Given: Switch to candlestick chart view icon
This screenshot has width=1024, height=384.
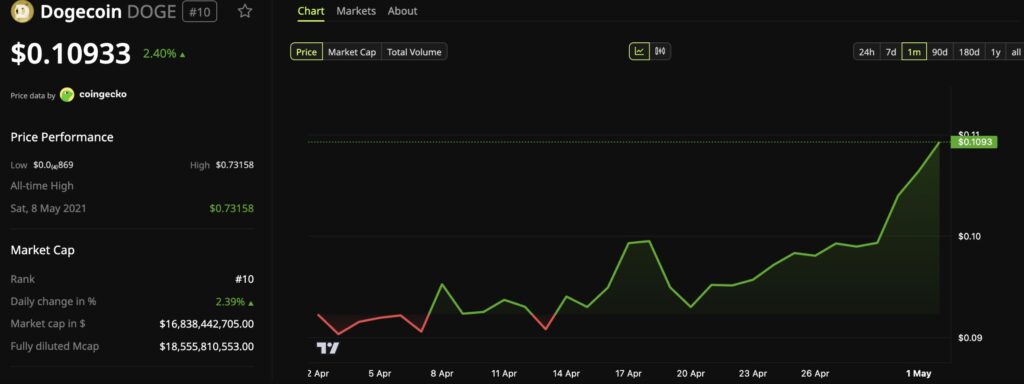Looking at the screenshot, I should [x=660, y=52].
